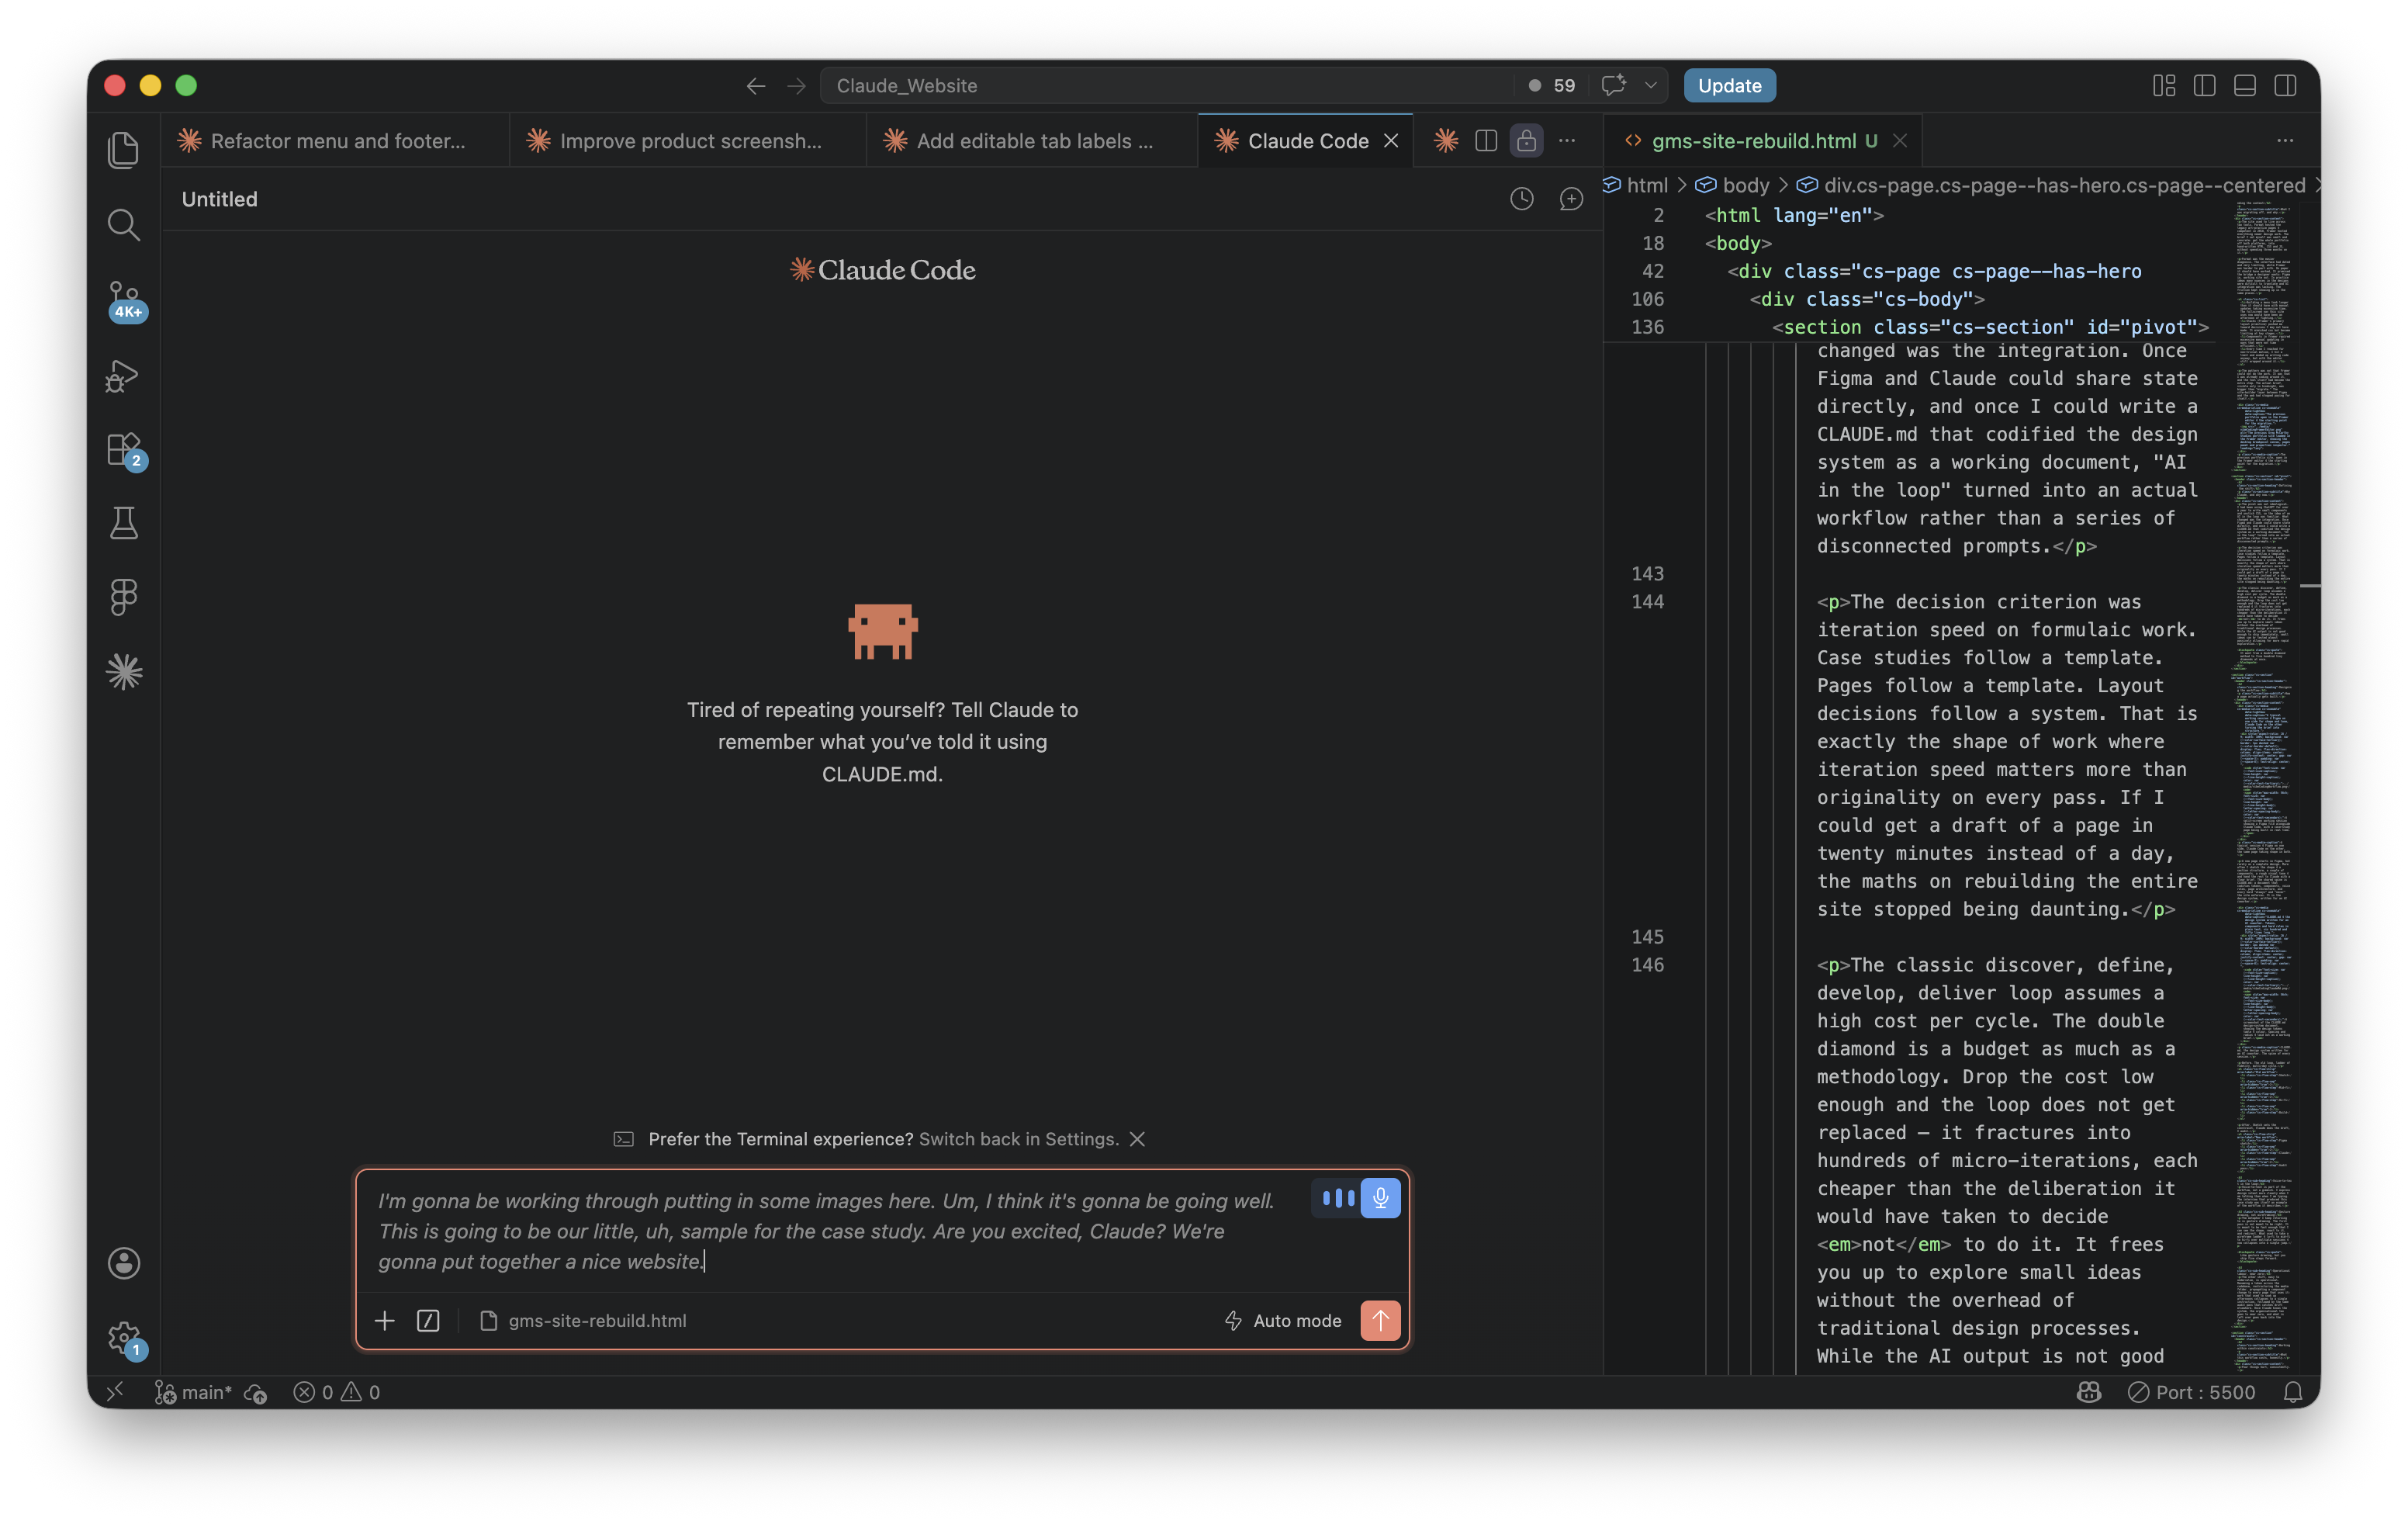Screen dimensions: 2408x1524
Task: Open Source Control view with 4K+ badge
Action: pos(123,300)
